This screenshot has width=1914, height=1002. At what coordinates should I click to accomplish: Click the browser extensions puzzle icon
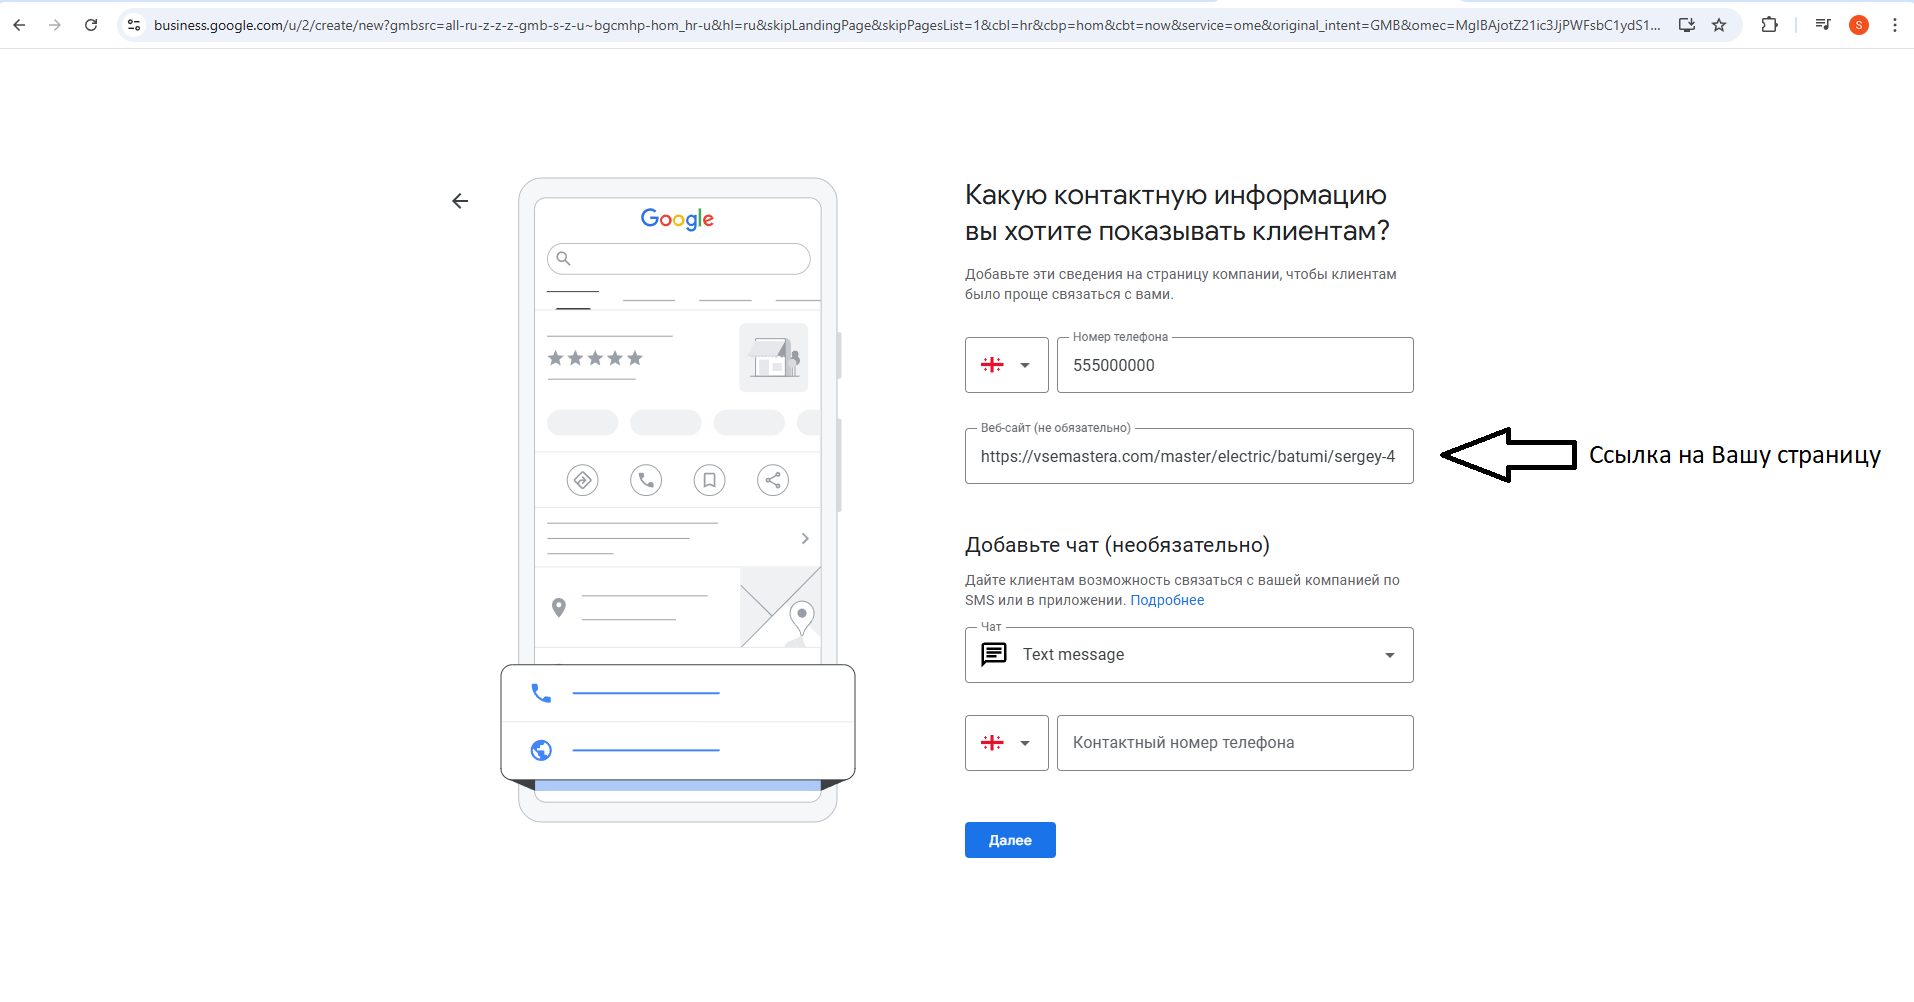click(1770, 25)
